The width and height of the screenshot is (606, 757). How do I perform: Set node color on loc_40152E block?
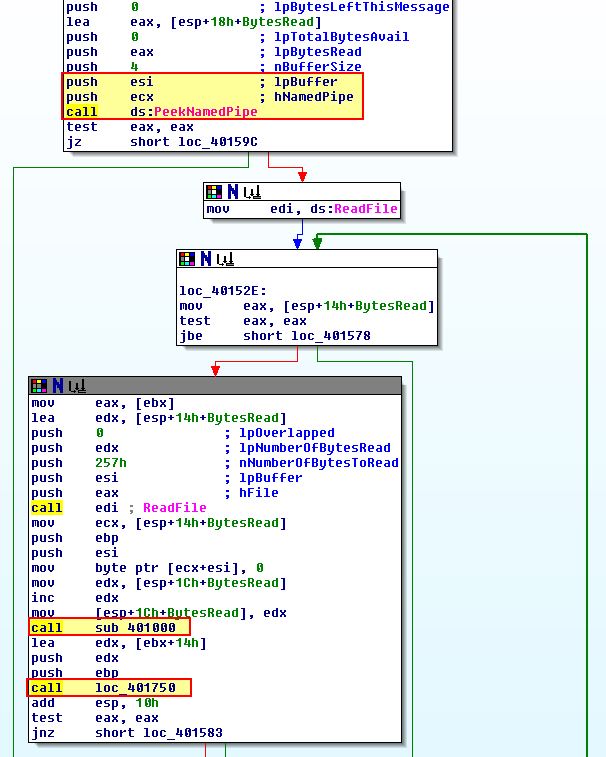tap(186, 259)
